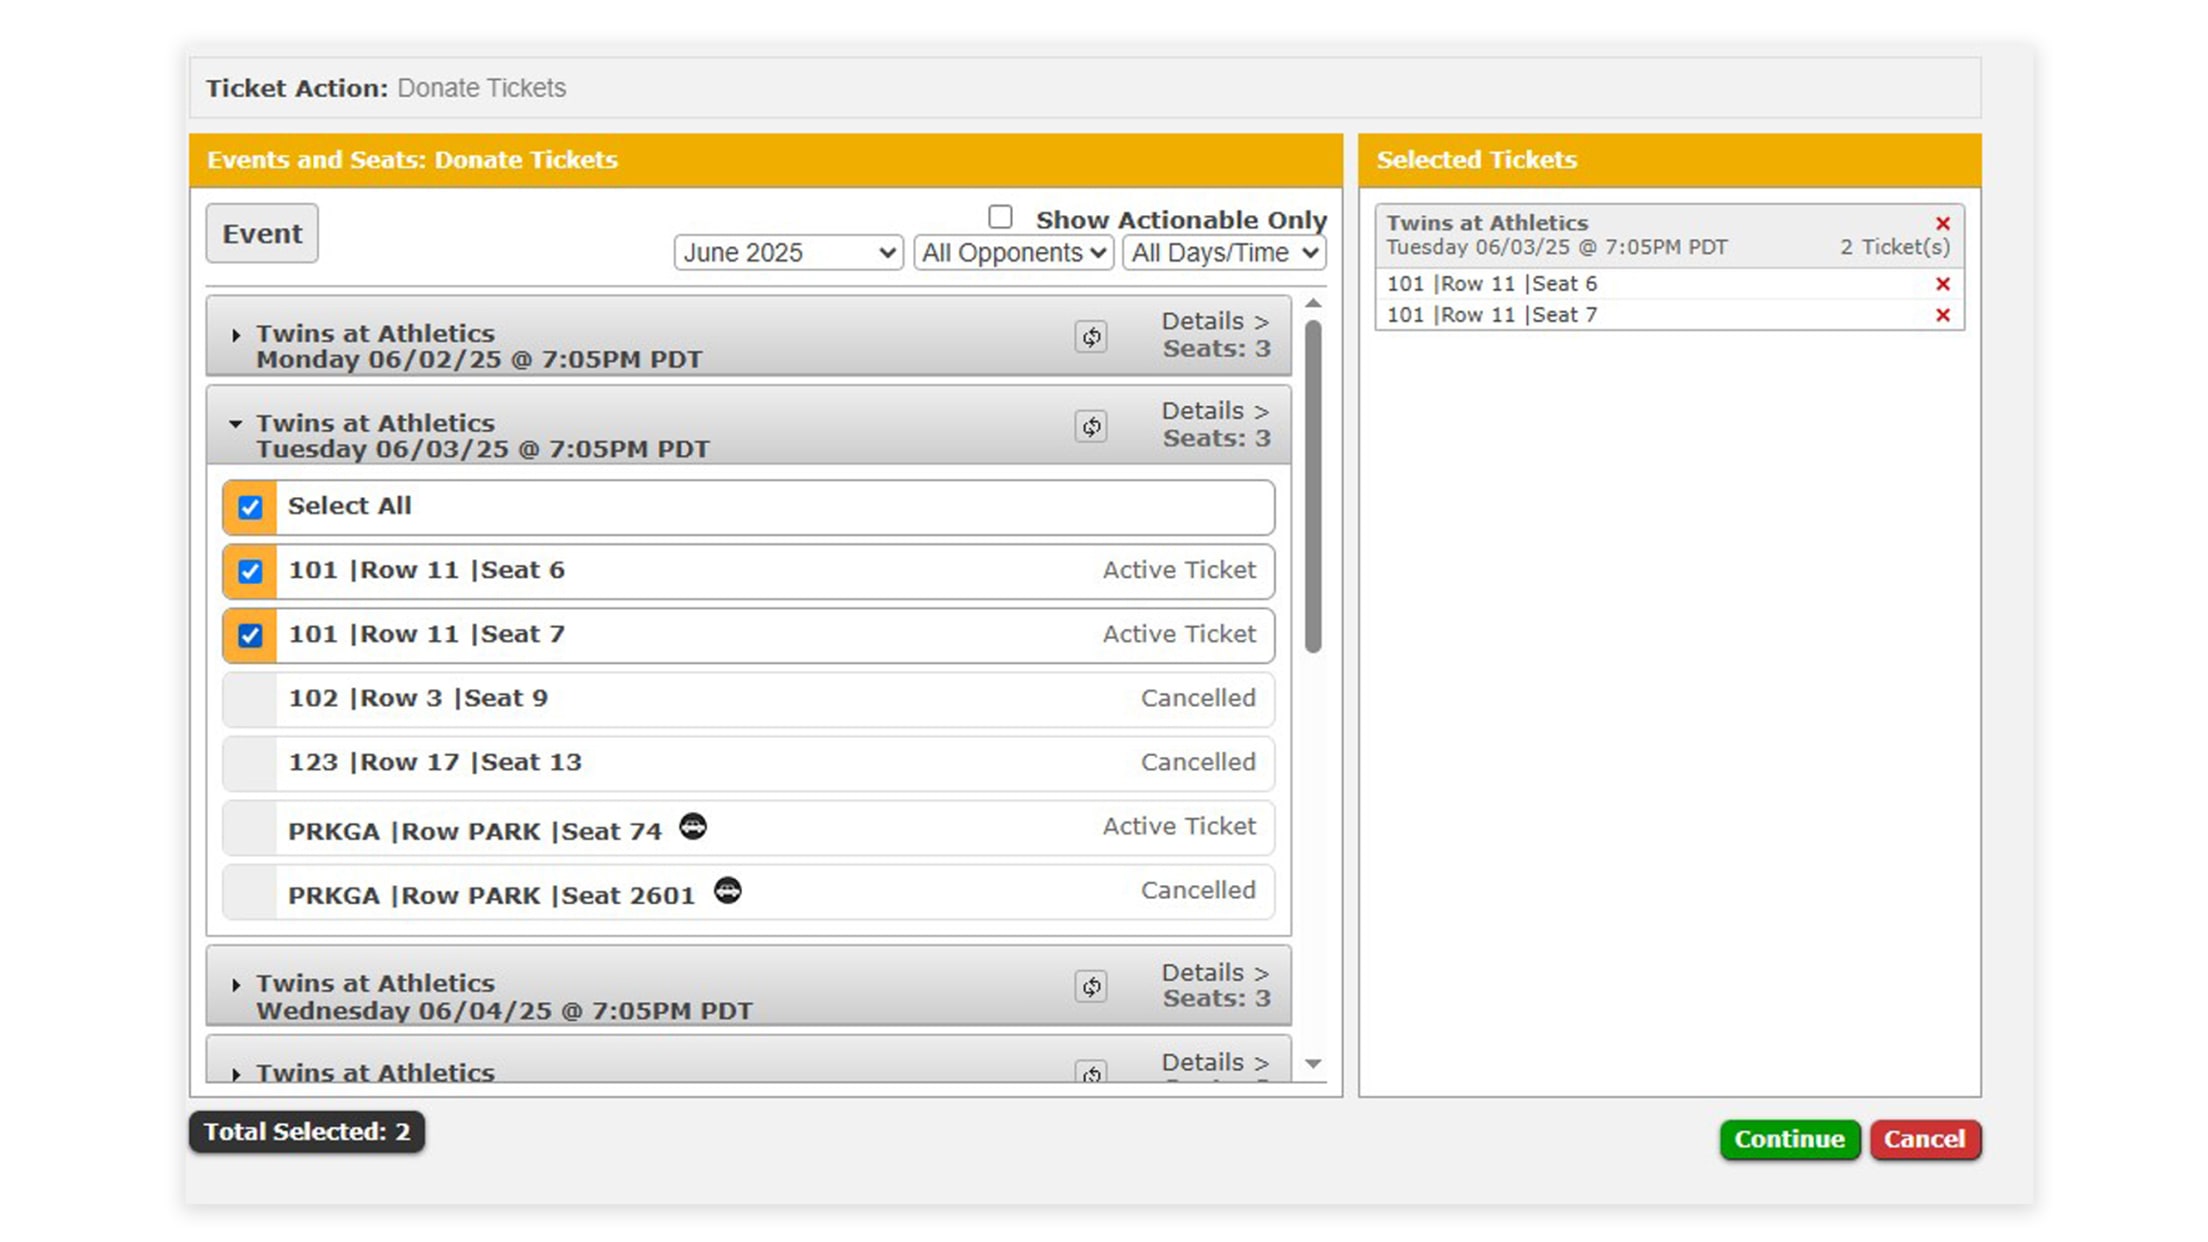Click the refresh icon on the bottom collapsed event
The height and width of the screenshot is (1242, 2208).
[1090, 1073]
